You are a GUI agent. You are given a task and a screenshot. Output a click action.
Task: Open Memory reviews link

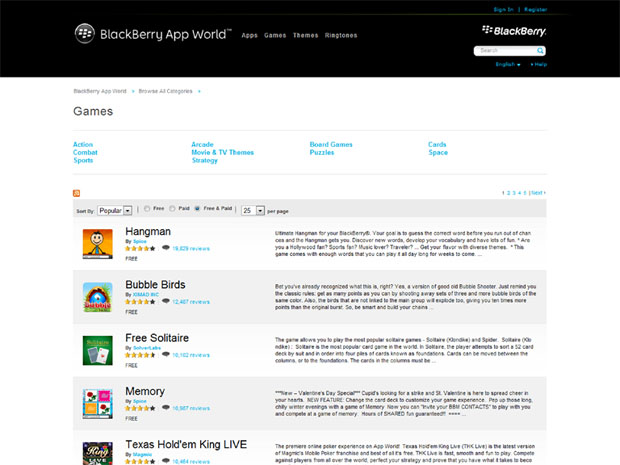[191, 408]
